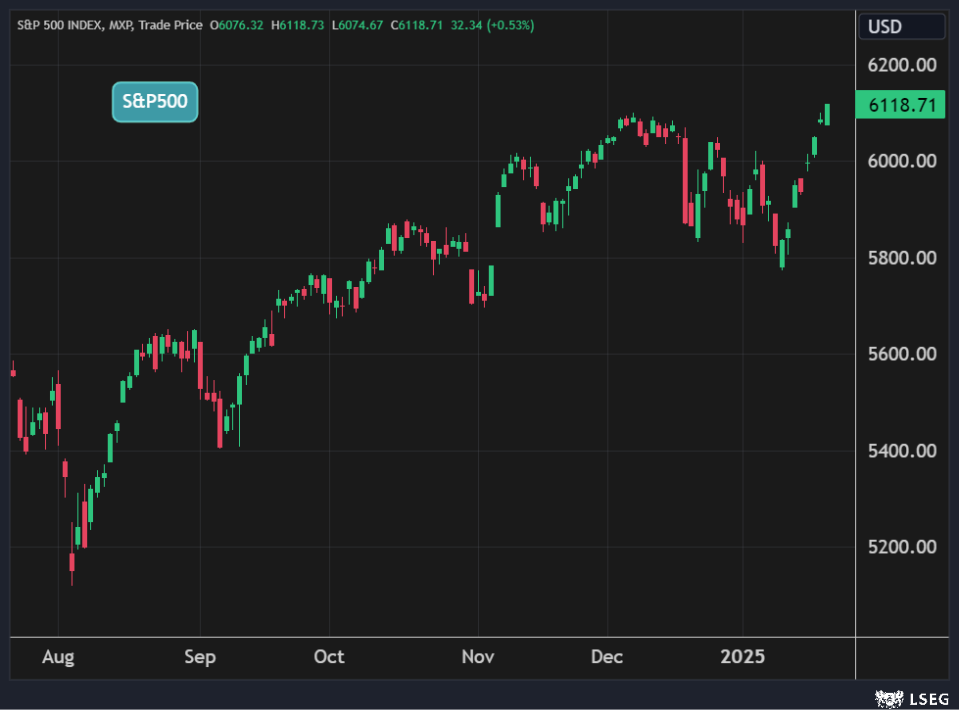Screen dimensions: 959x710
Task: Open the USD currency selector
Action: click(x=885, y=27)
